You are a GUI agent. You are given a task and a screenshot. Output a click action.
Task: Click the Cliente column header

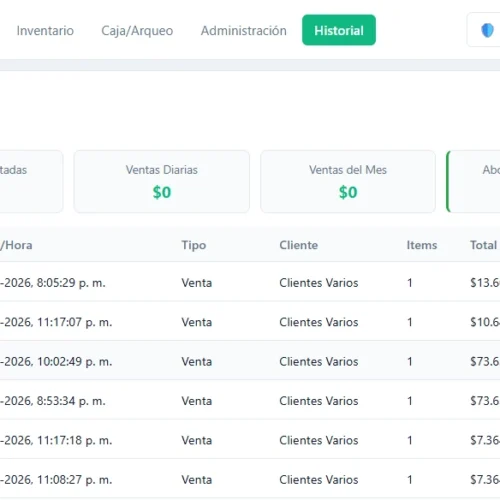point(298,245)
